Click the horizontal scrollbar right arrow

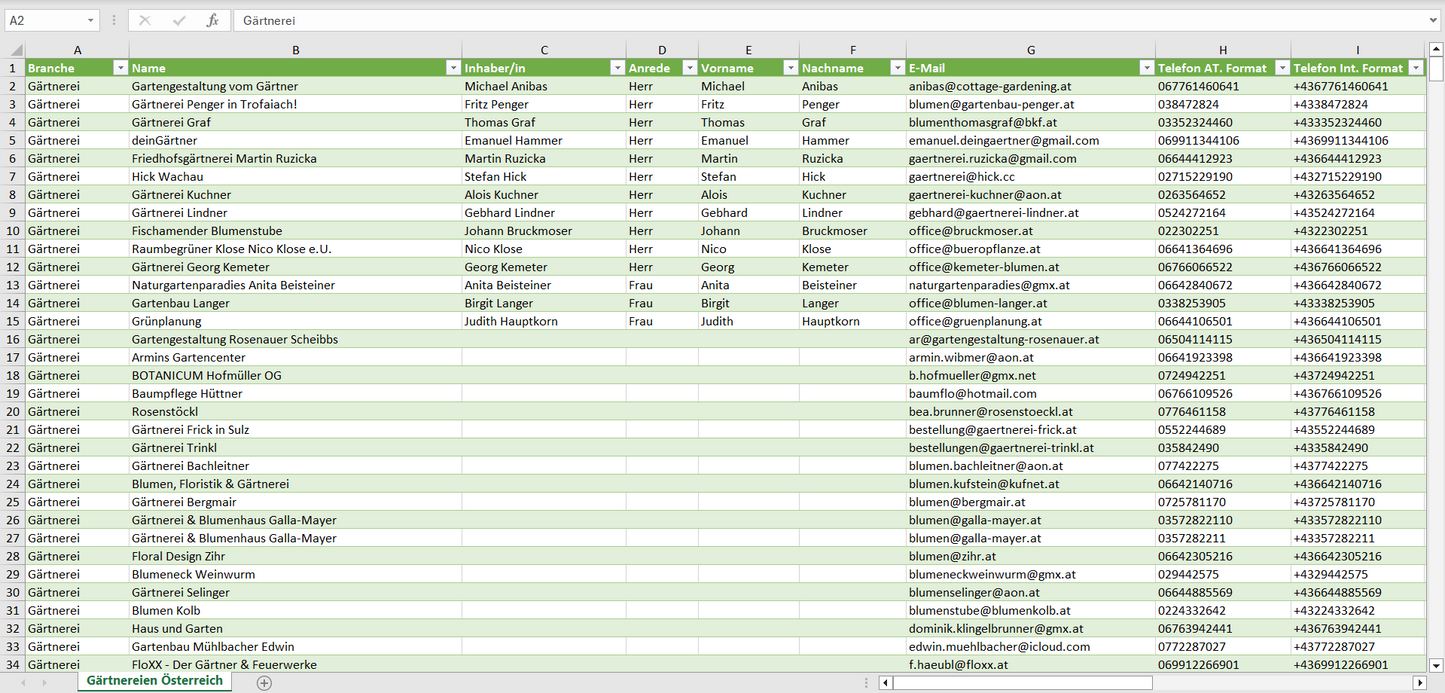[x=1419, y=683]
